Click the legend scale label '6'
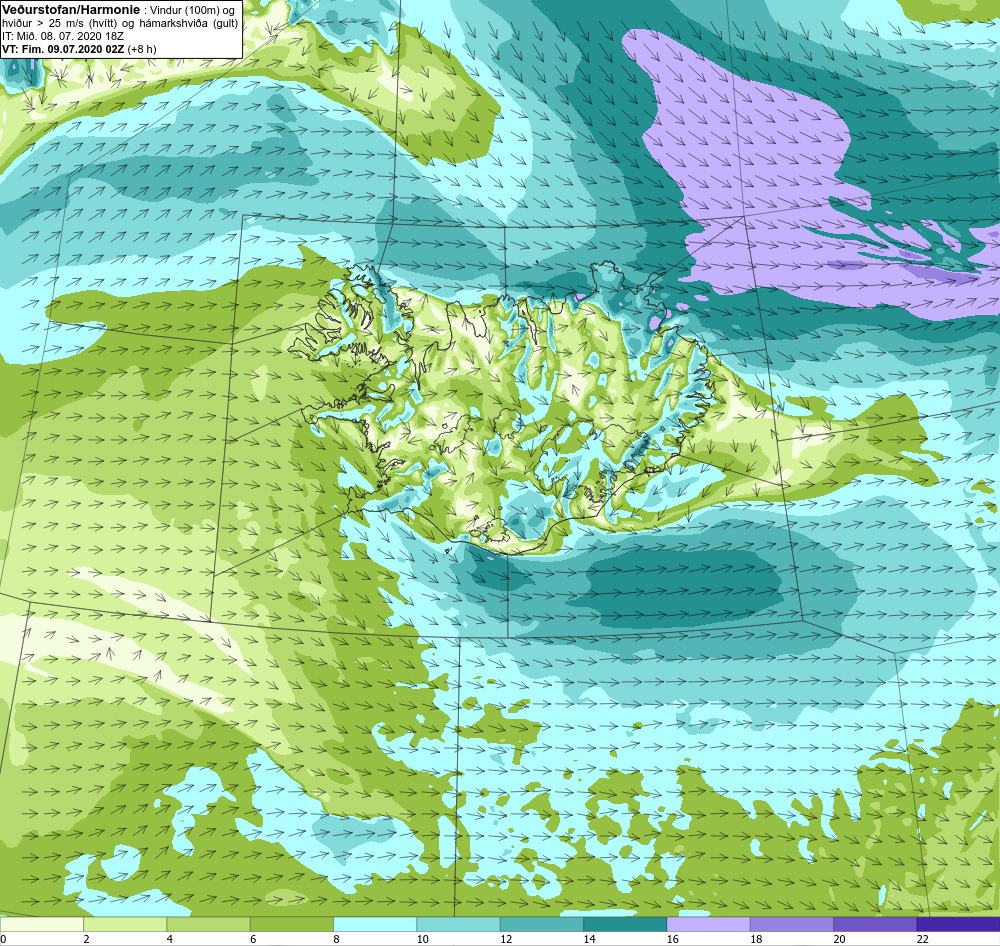Screen dimensions: 1000x946 [x=253, y=939]
